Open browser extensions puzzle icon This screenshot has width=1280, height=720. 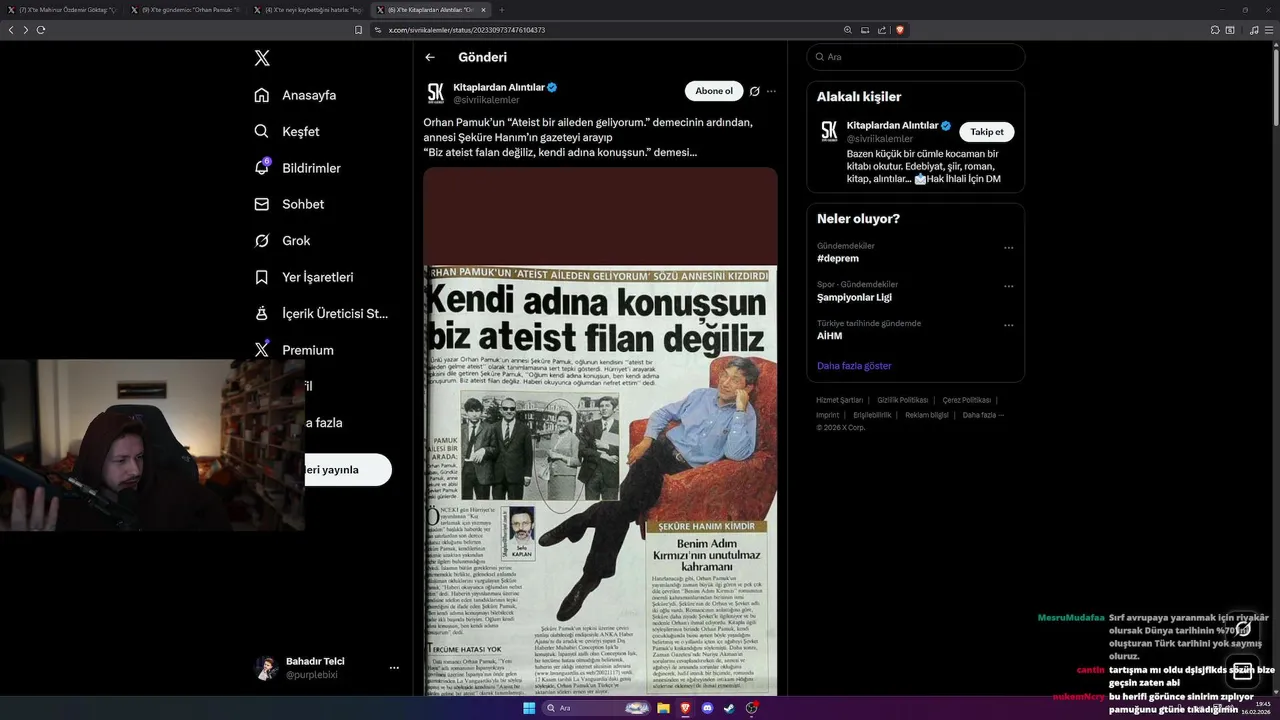pos(1215,30)
